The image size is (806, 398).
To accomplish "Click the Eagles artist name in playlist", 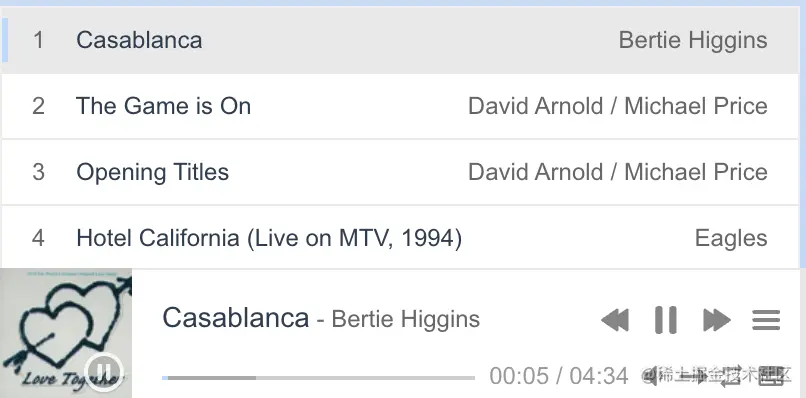I will tap(731, 238).
